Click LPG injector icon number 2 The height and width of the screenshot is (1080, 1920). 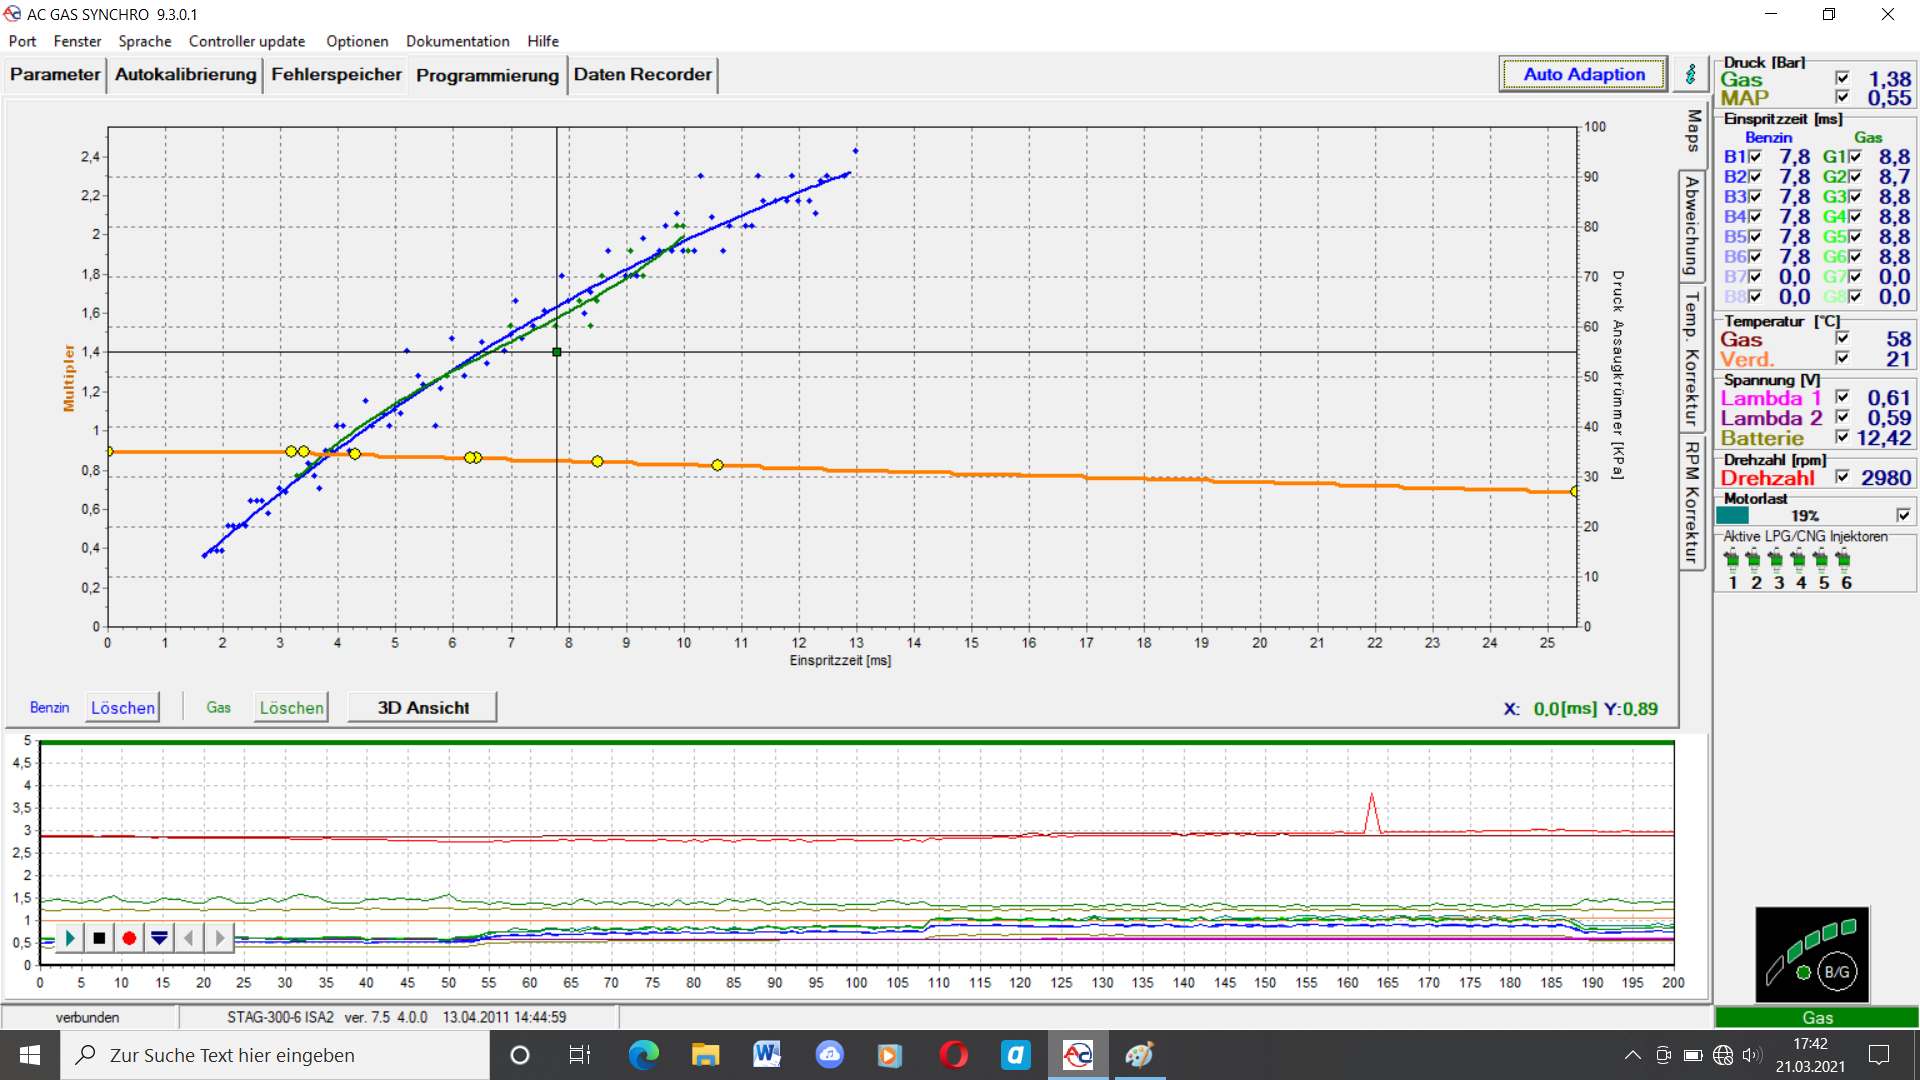pos(1753,559)
